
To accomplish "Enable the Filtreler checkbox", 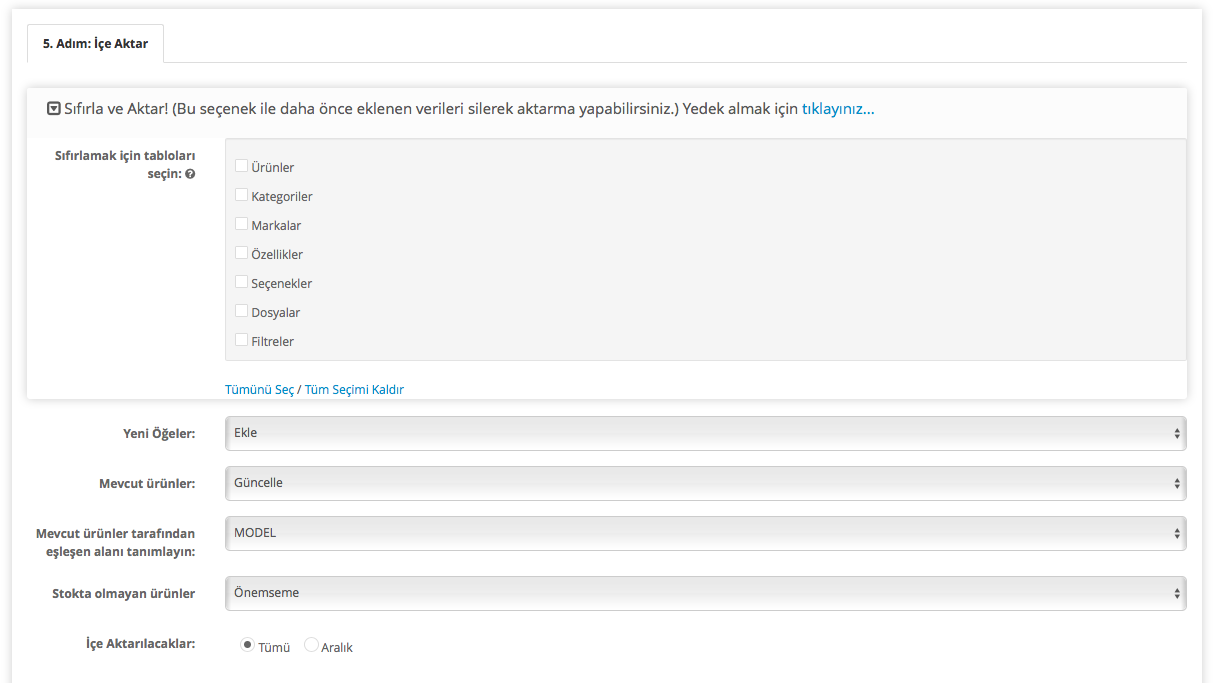I will 241,340.
